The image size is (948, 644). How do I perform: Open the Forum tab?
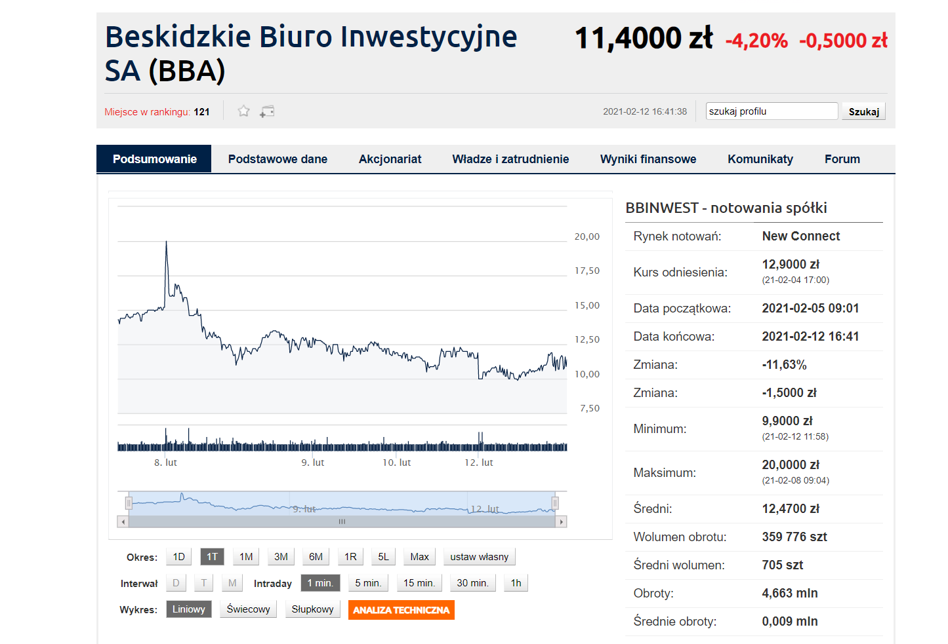pos(842,159)
